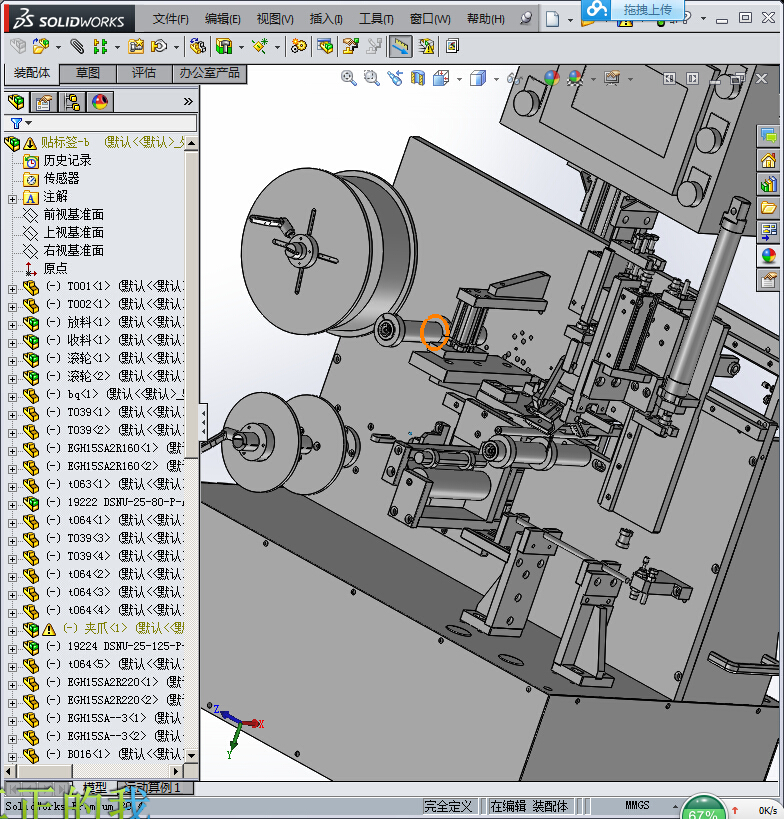Open the ConfigurationManager panel icon
Viewport: 784px width, 819px height.
pos(72,102)
